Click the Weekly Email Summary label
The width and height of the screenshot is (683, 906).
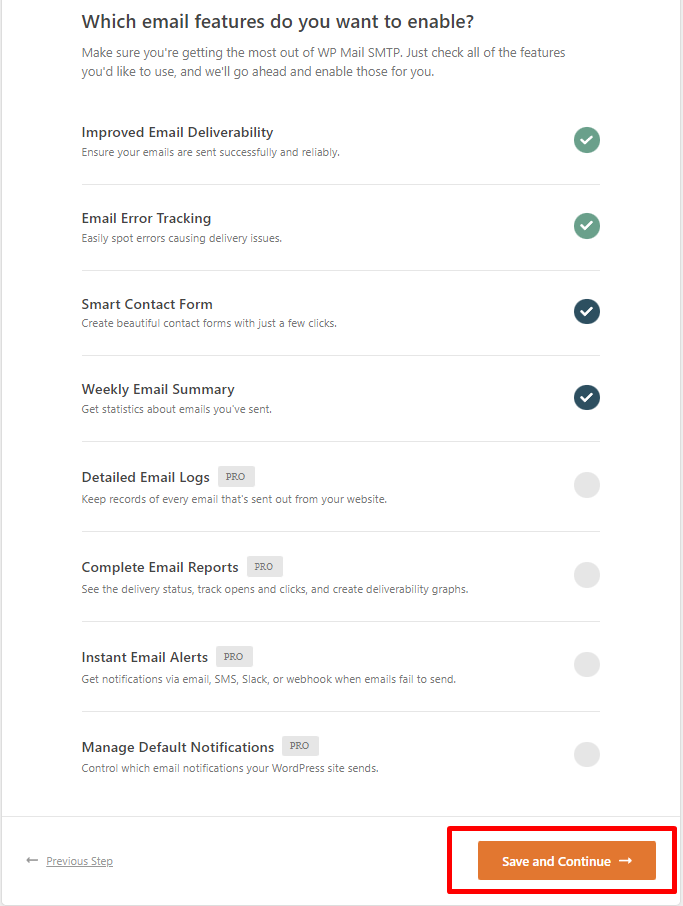tap(158, 389)
